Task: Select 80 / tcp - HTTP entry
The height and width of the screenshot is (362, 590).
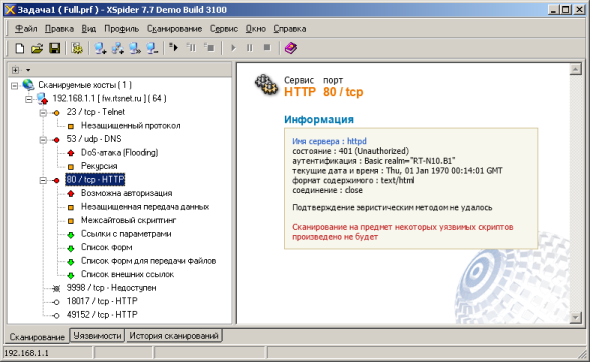Action: [x=95, y=179]
